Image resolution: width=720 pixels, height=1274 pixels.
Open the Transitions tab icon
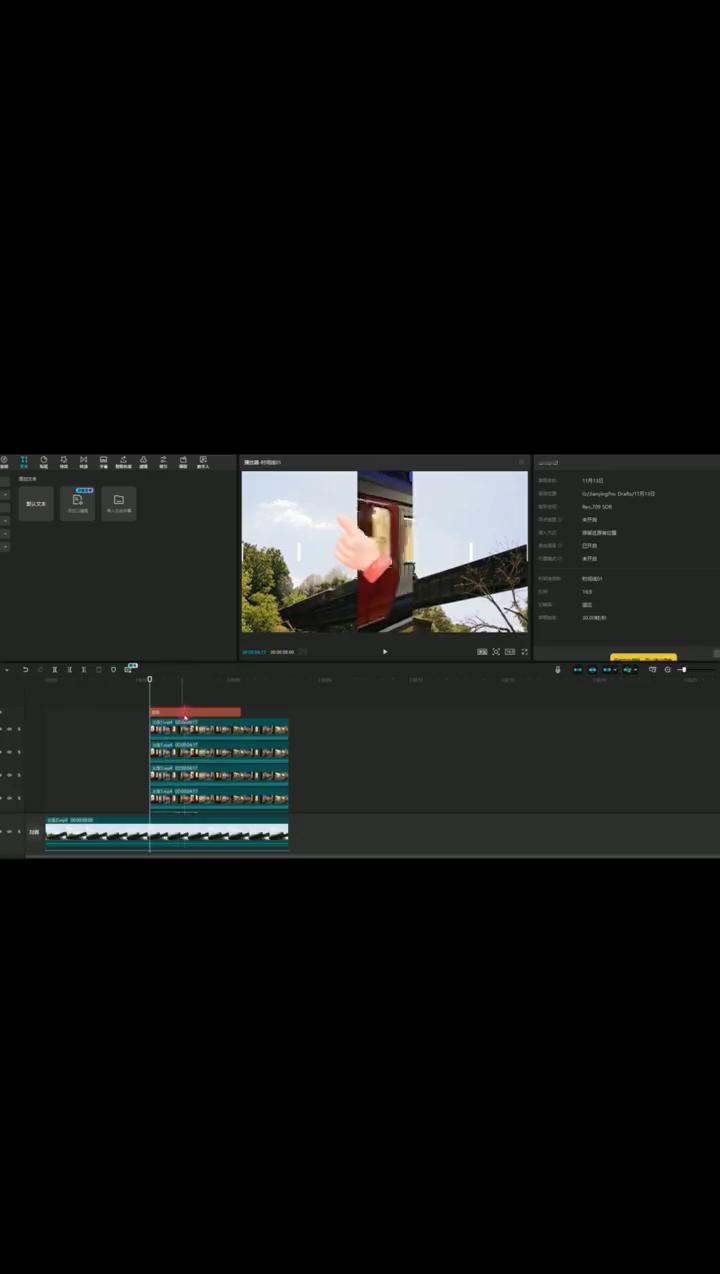pyautogui.click(x=84, y=462)
